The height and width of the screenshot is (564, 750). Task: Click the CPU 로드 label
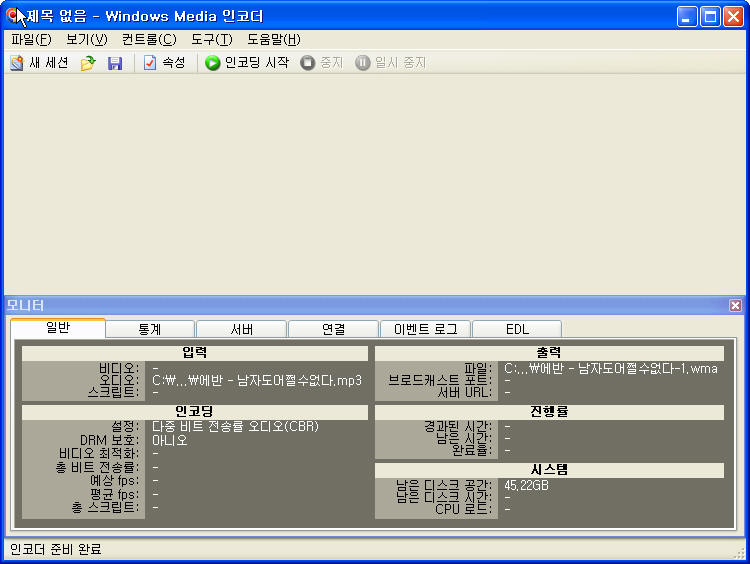pos(463,509)
